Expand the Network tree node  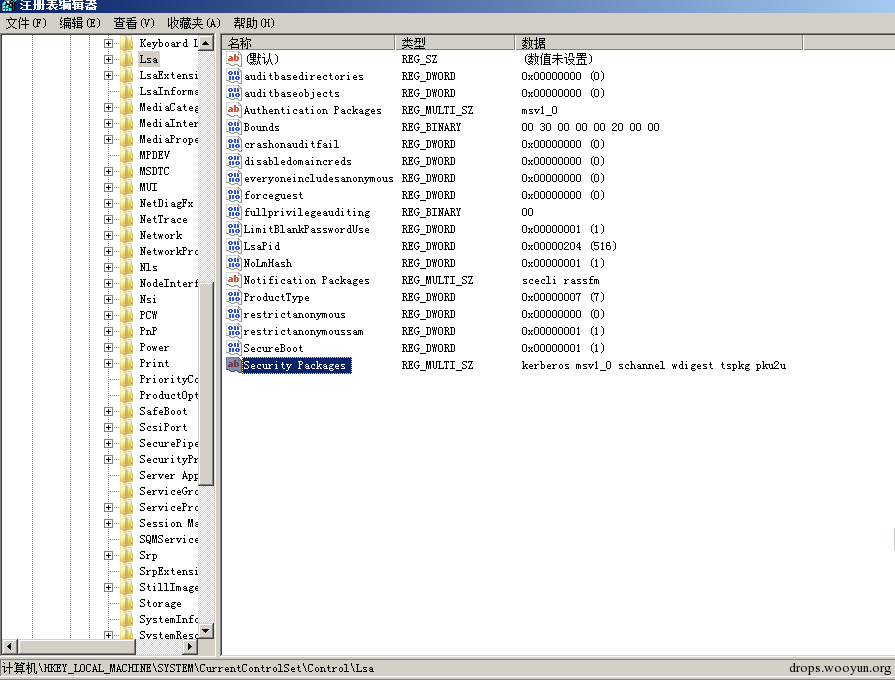109,235
